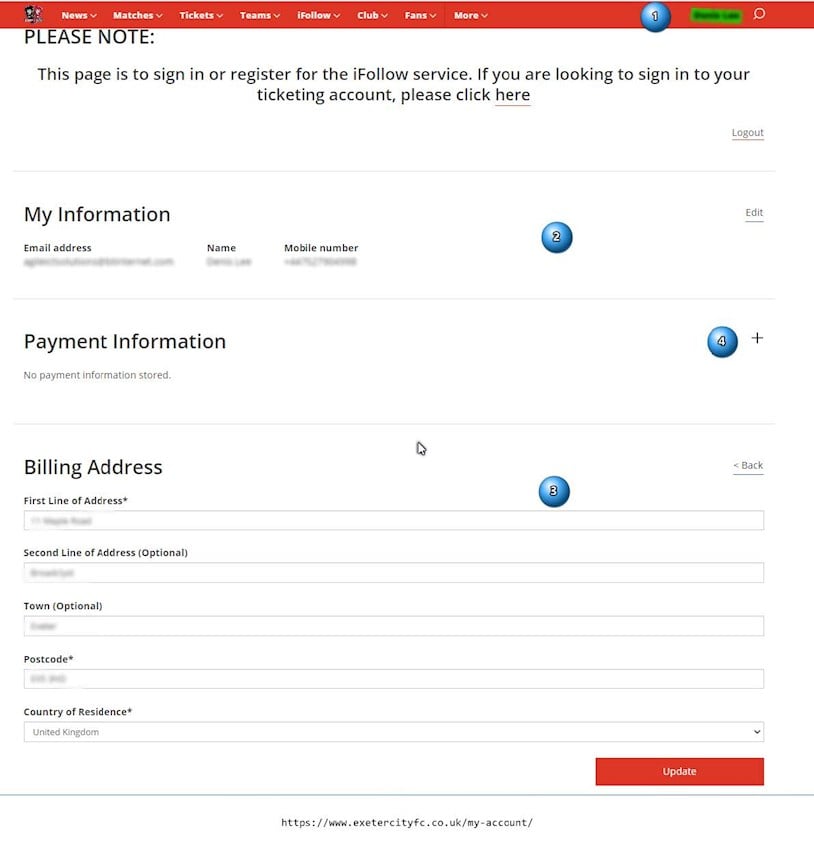This screenshot has height=850, width=814.
Task: Expand the Matches menu
Action: click(x=138, y=15)
